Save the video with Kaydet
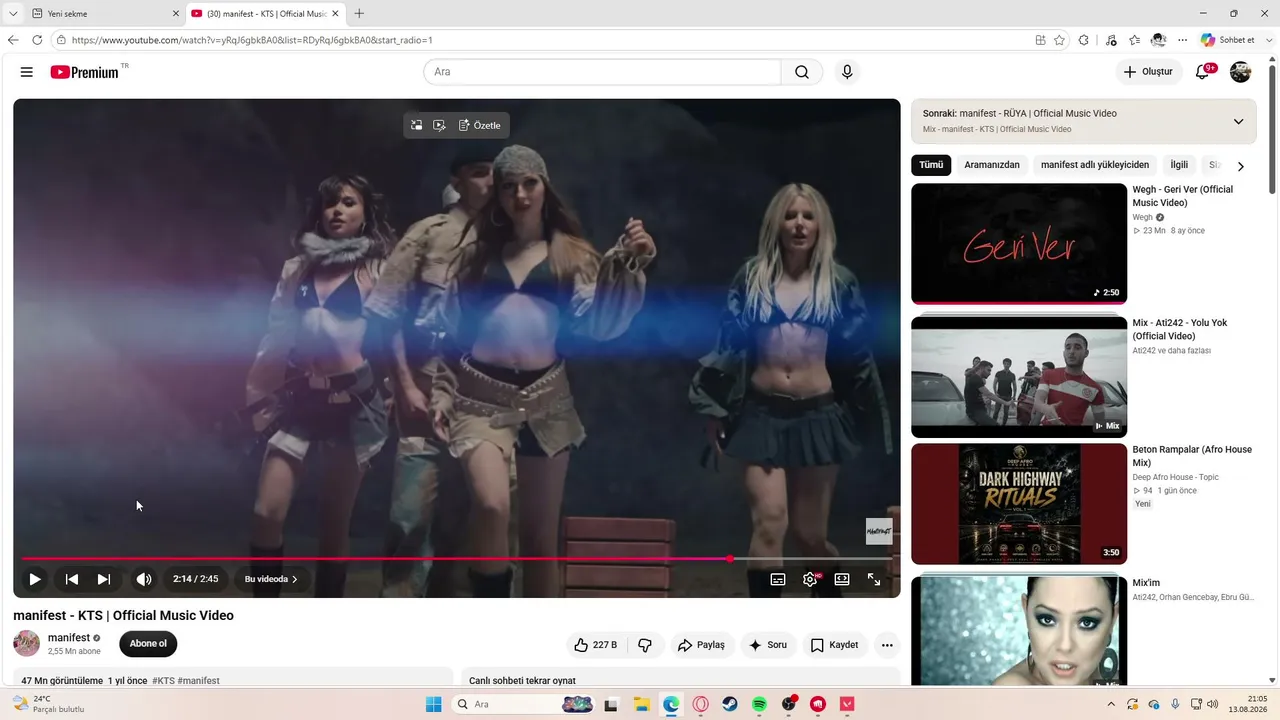This screenshot has height=720, width=1280. point(834,645)
